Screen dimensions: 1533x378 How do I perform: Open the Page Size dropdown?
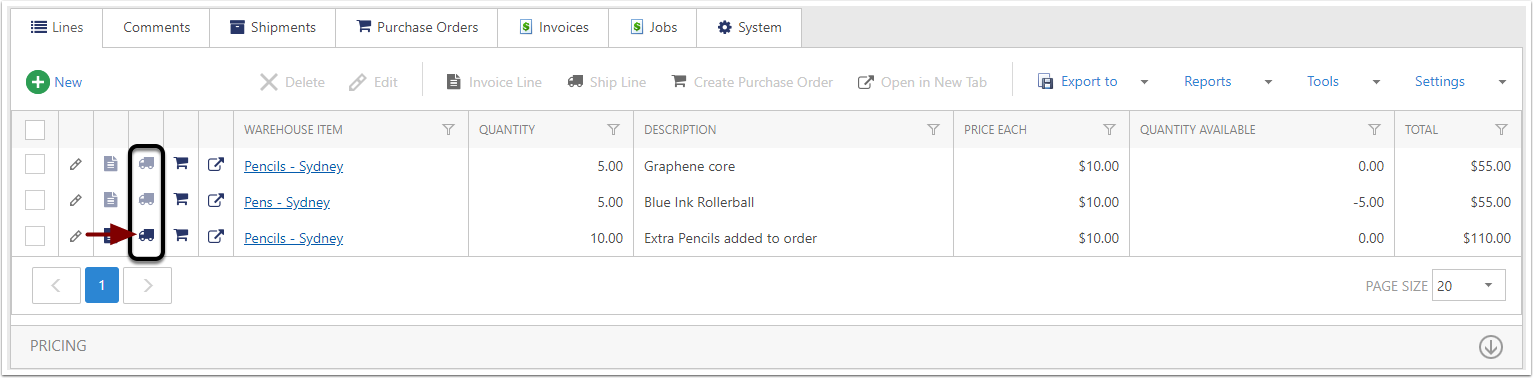click(1469, 285)
